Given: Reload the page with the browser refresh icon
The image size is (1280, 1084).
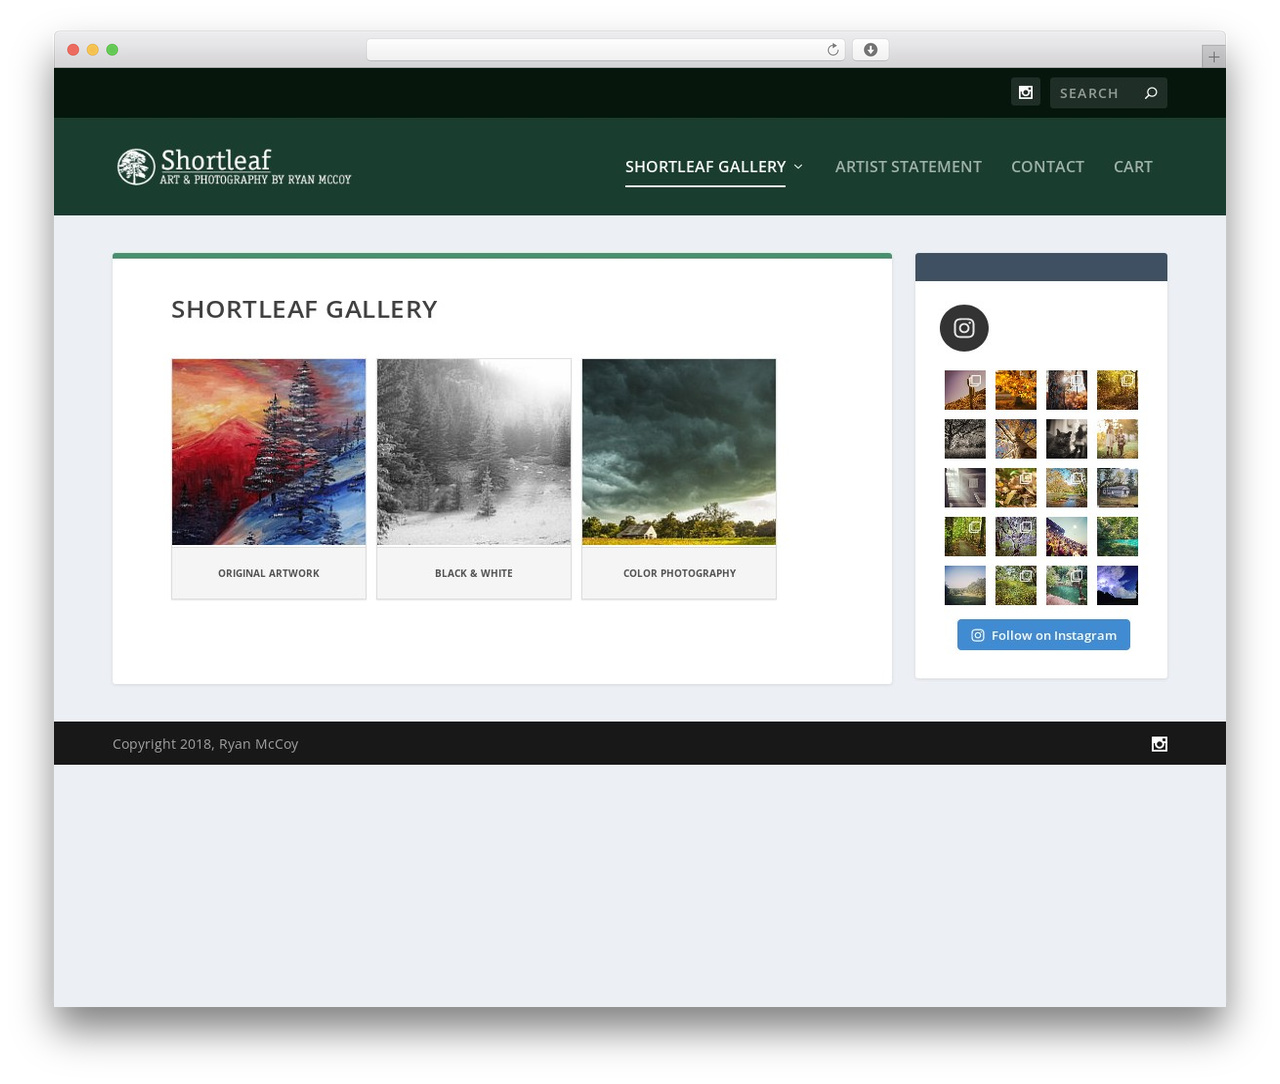Looking at the screenshot, I should click(x=833, y=50).
